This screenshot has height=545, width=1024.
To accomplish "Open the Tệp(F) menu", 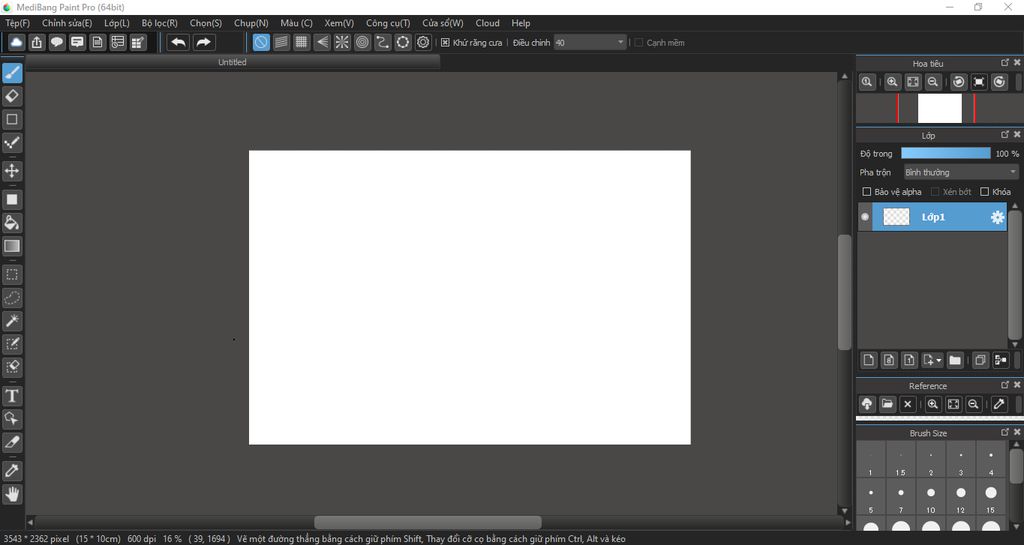I will (x=18, y=23).
